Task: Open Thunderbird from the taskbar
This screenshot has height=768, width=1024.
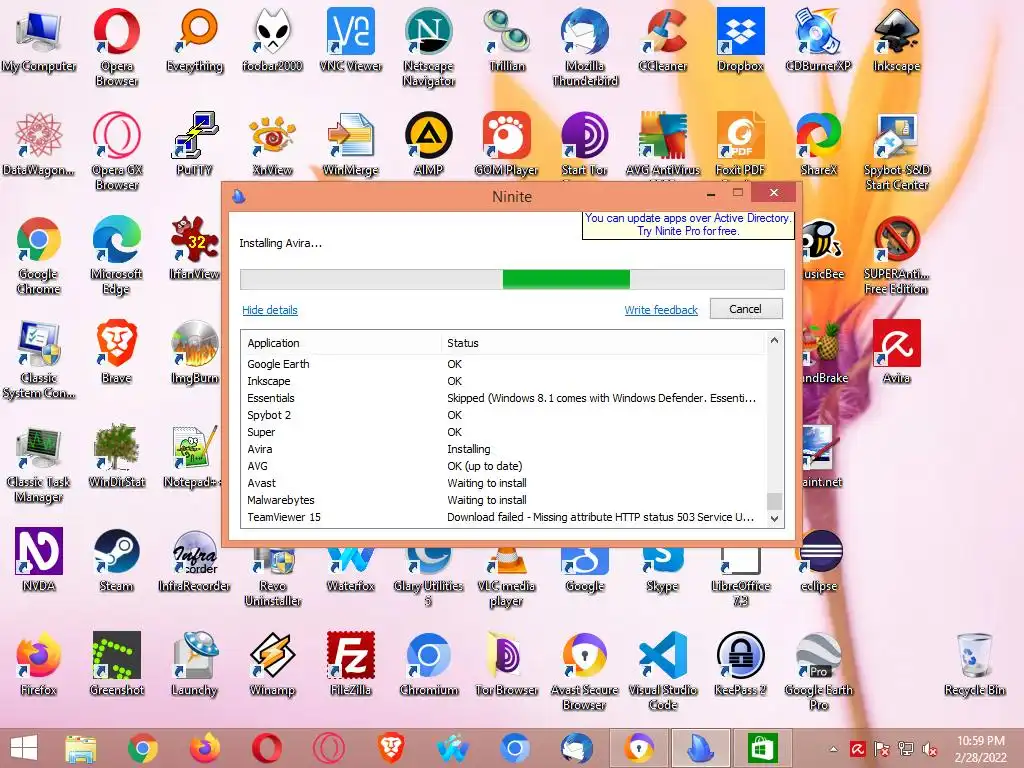Action: click(577, 748)
